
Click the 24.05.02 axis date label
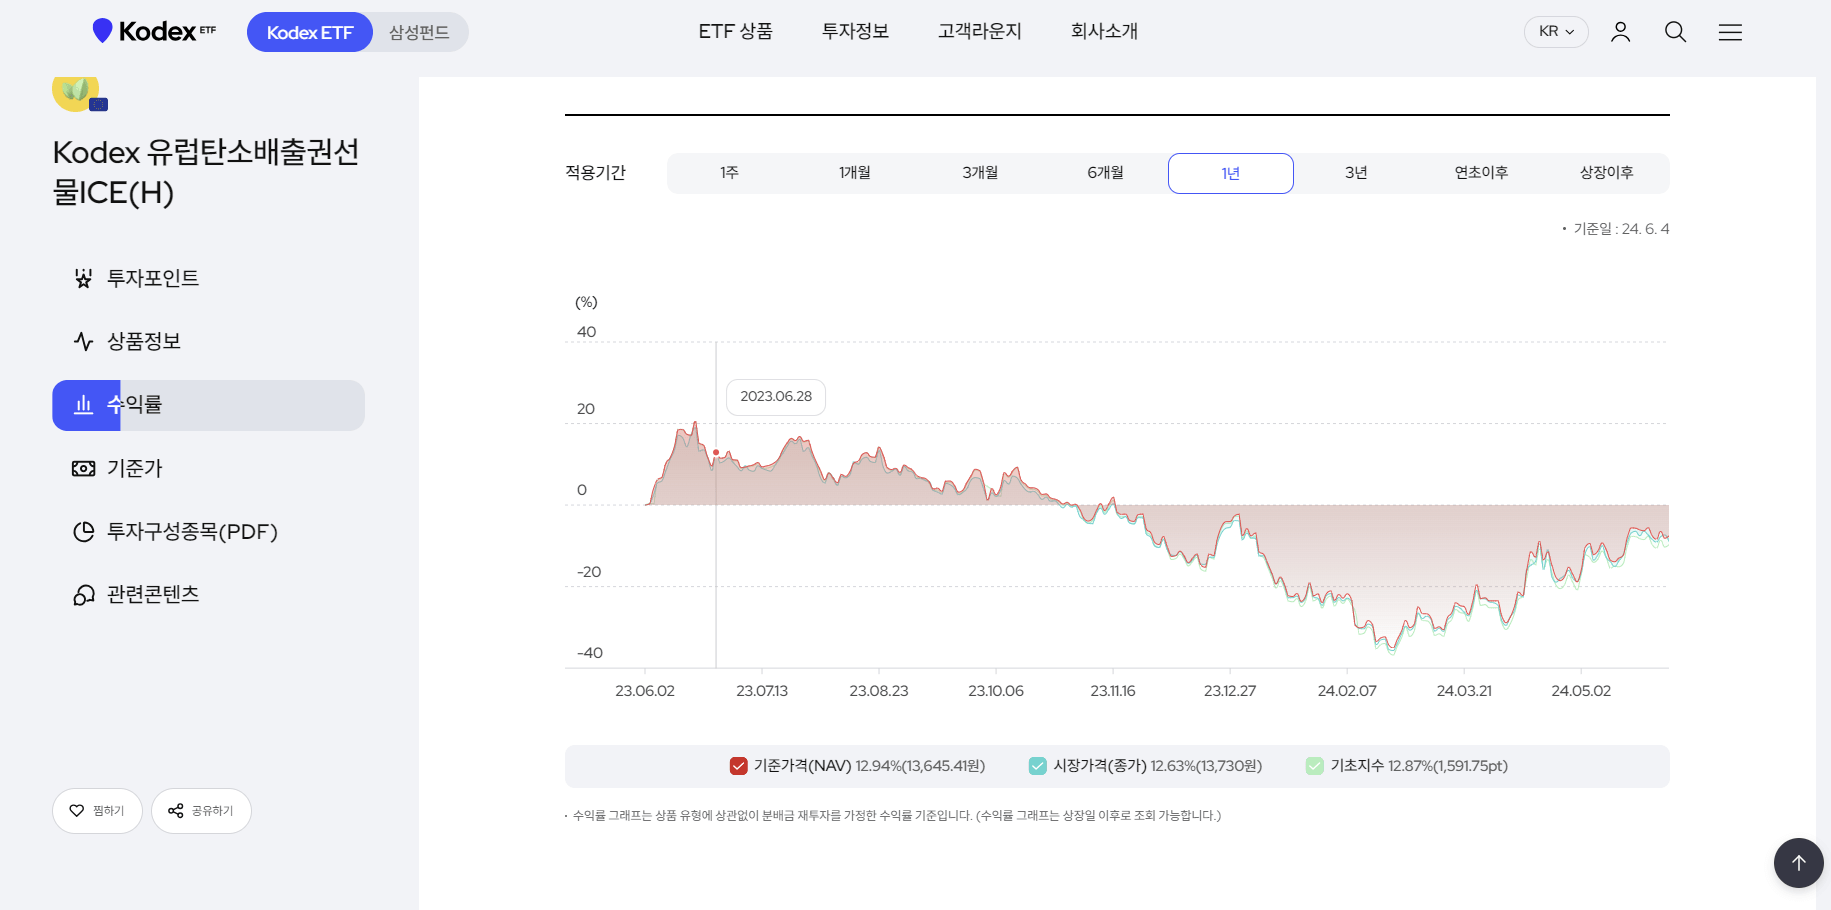click(1581, 691)
